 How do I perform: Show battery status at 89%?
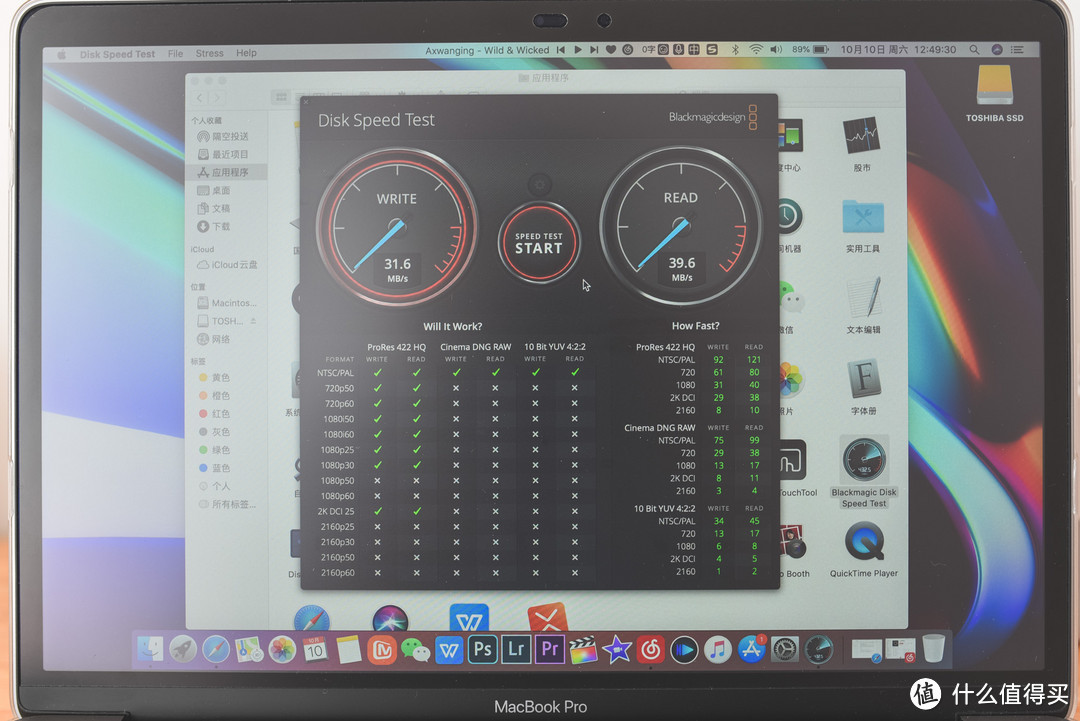(x=810, y=50)
